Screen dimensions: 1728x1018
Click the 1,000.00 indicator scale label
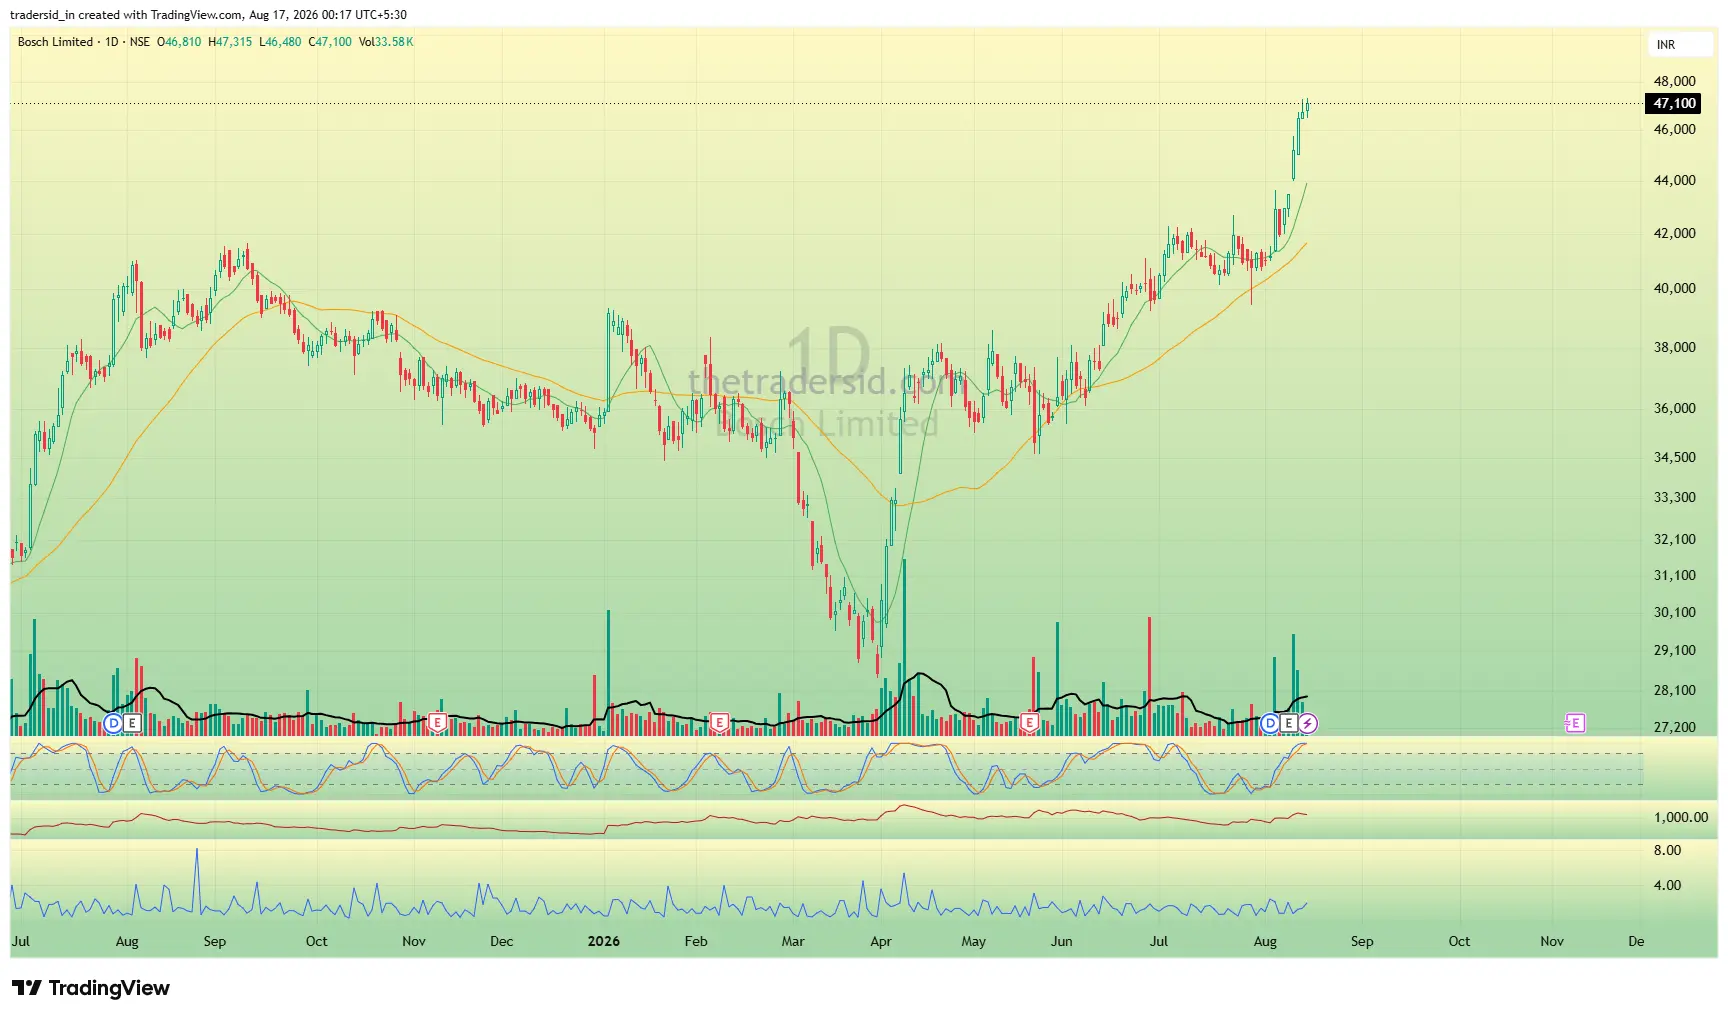pos(1681,817)
